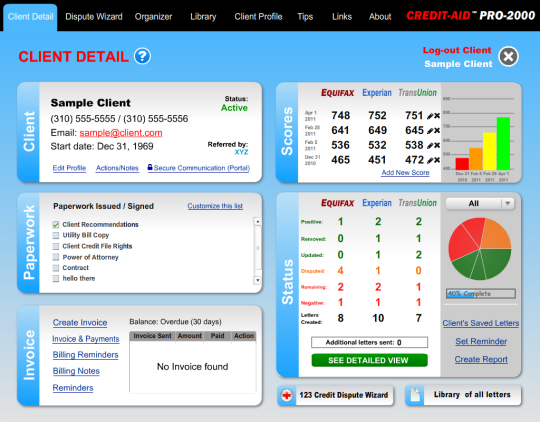Delete the Feb 5 2011 score row
This screenshot has height=422, width=540.
click(x=437, y=145)
